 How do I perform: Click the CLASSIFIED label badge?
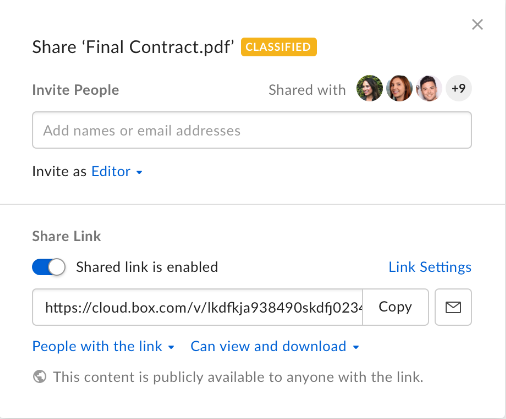coord(279,47)
